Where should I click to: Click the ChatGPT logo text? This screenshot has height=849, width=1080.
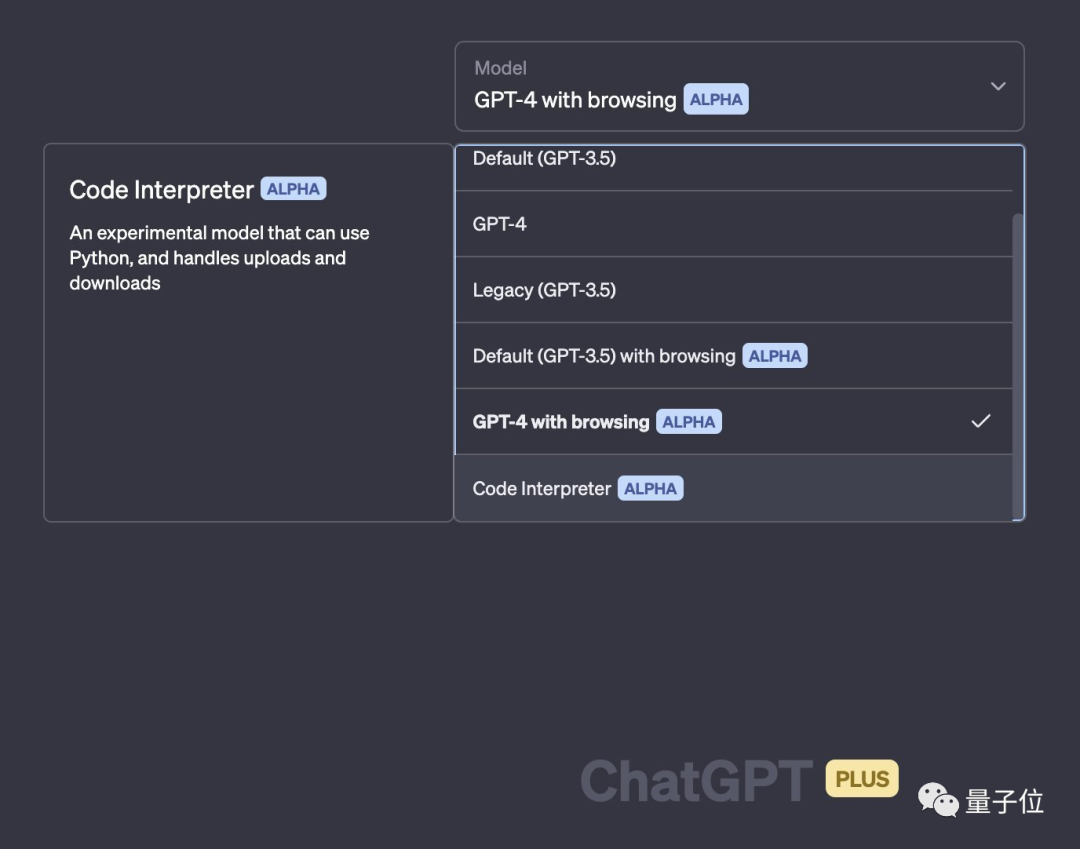(x=696, y=781)
